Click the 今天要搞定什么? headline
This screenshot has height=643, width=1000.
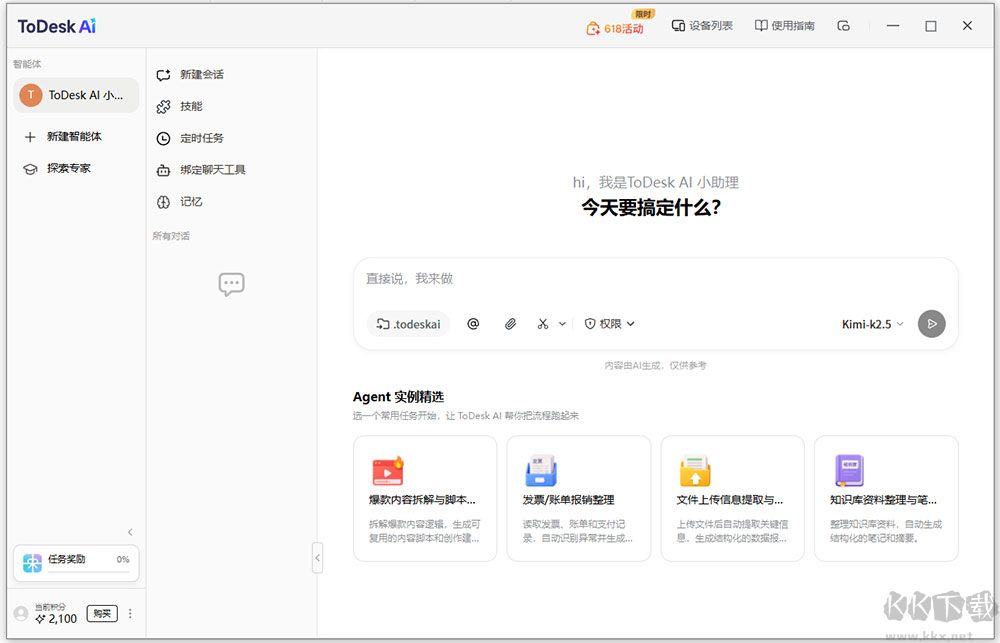651,207
